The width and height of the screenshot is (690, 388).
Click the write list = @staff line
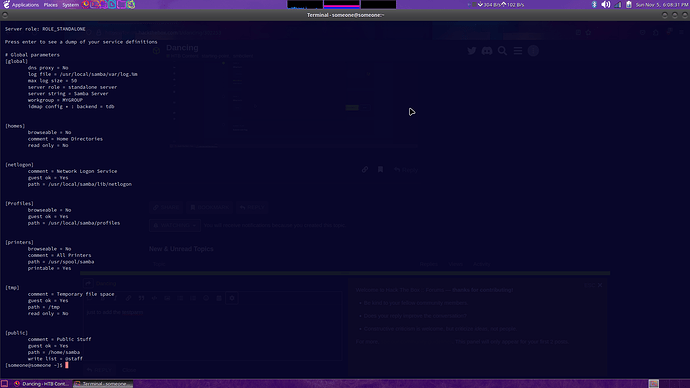click(x=55, y=359)
